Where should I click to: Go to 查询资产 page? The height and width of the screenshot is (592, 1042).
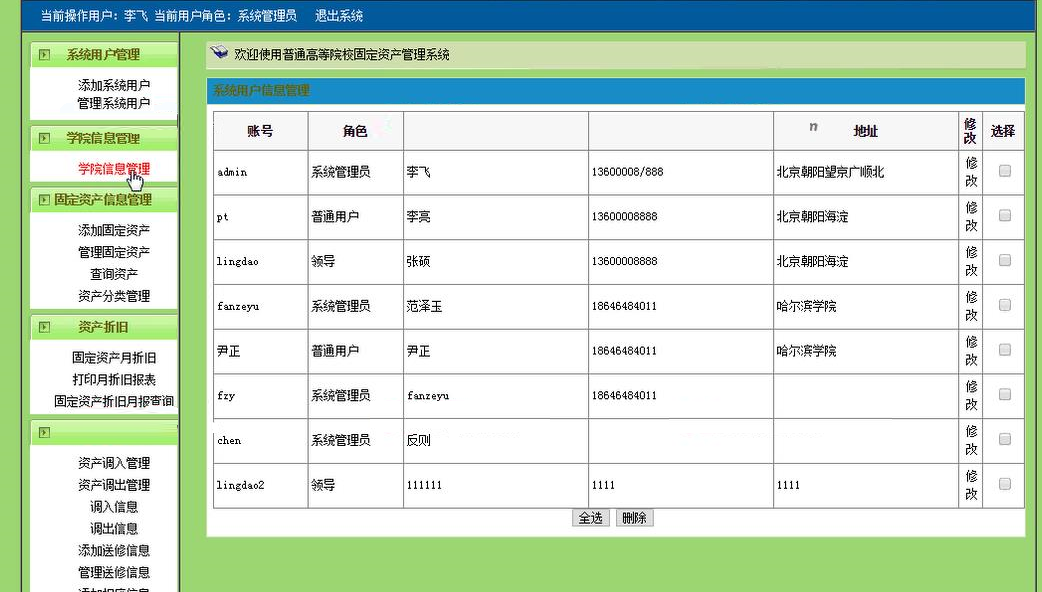pyautogui.click(x=114, y=274)
